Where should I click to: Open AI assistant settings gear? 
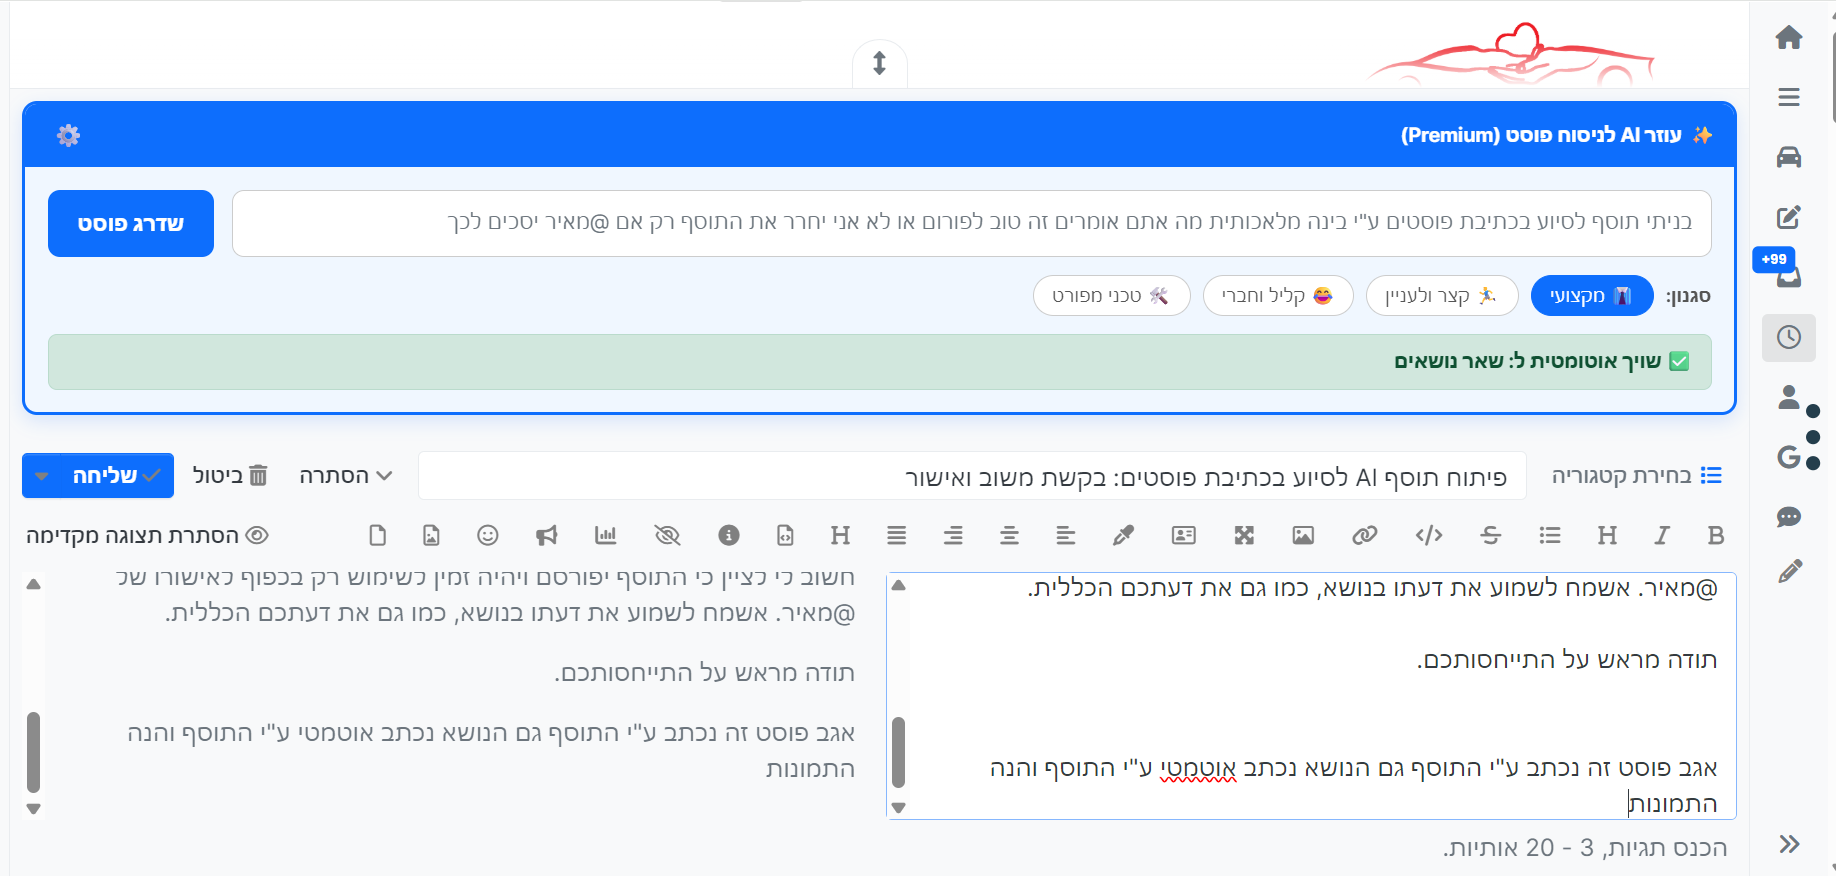click(x=68, y=135)
